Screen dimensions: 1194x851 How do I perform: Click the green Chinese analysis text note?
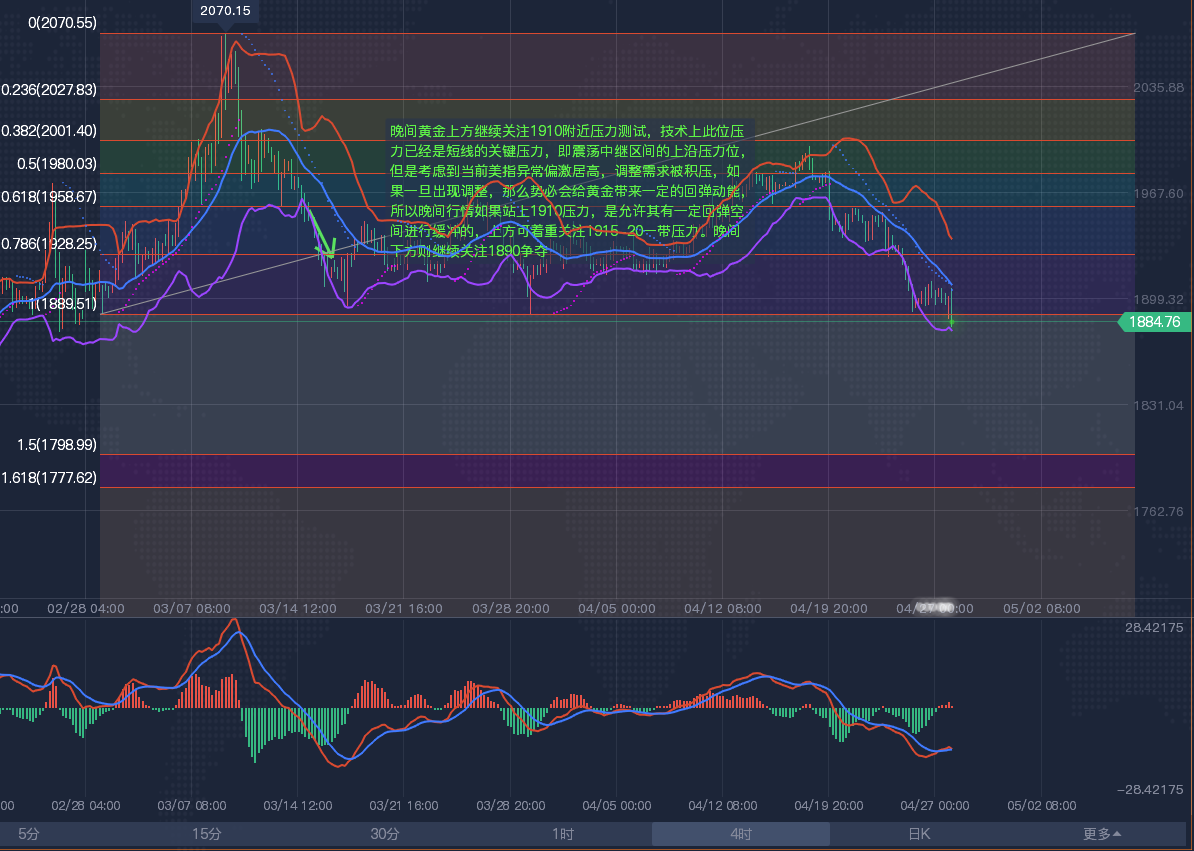click(568, 190)
